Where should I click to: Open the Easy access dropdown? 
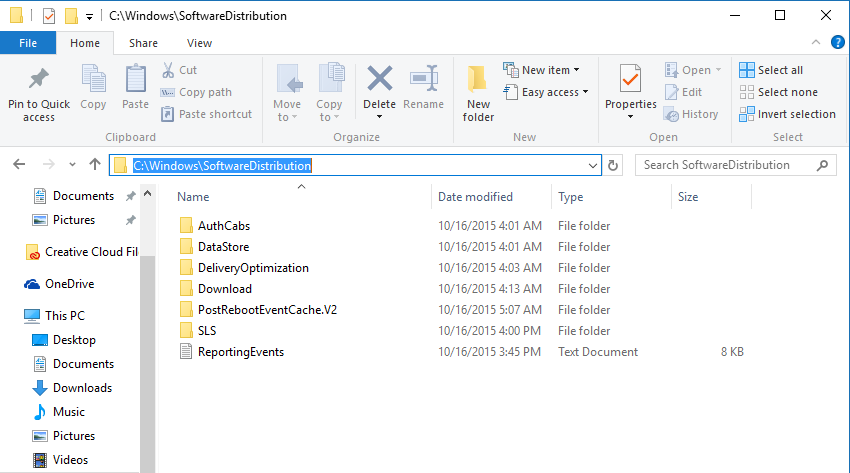point(555,92)
